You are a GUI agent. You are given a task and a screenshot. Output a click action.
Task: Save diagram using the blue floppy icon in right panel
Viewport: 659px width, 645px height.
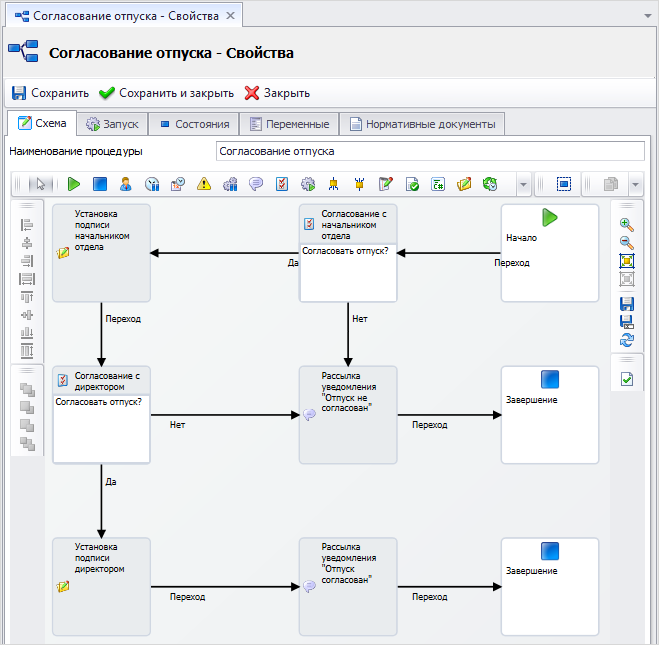pos(627,304)
